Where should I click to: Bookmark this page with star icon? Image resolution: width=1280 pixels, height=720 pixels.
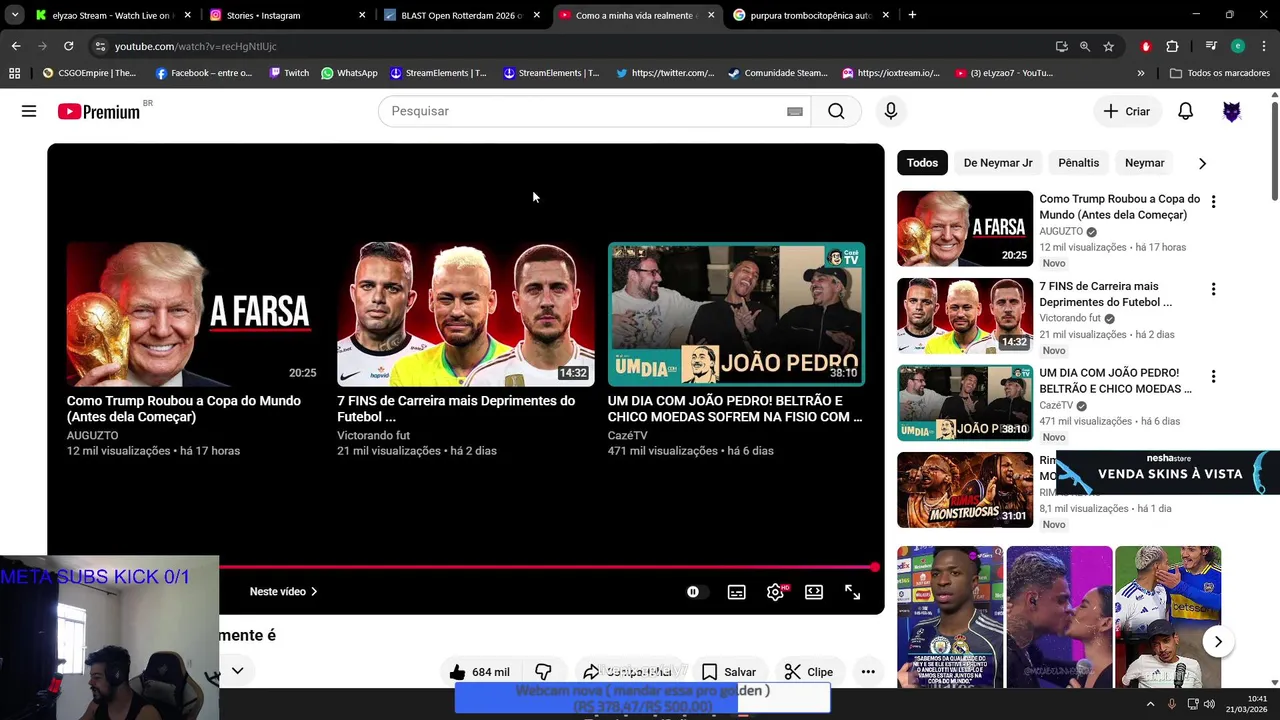pyautogui.click(x=1108, y=46)
